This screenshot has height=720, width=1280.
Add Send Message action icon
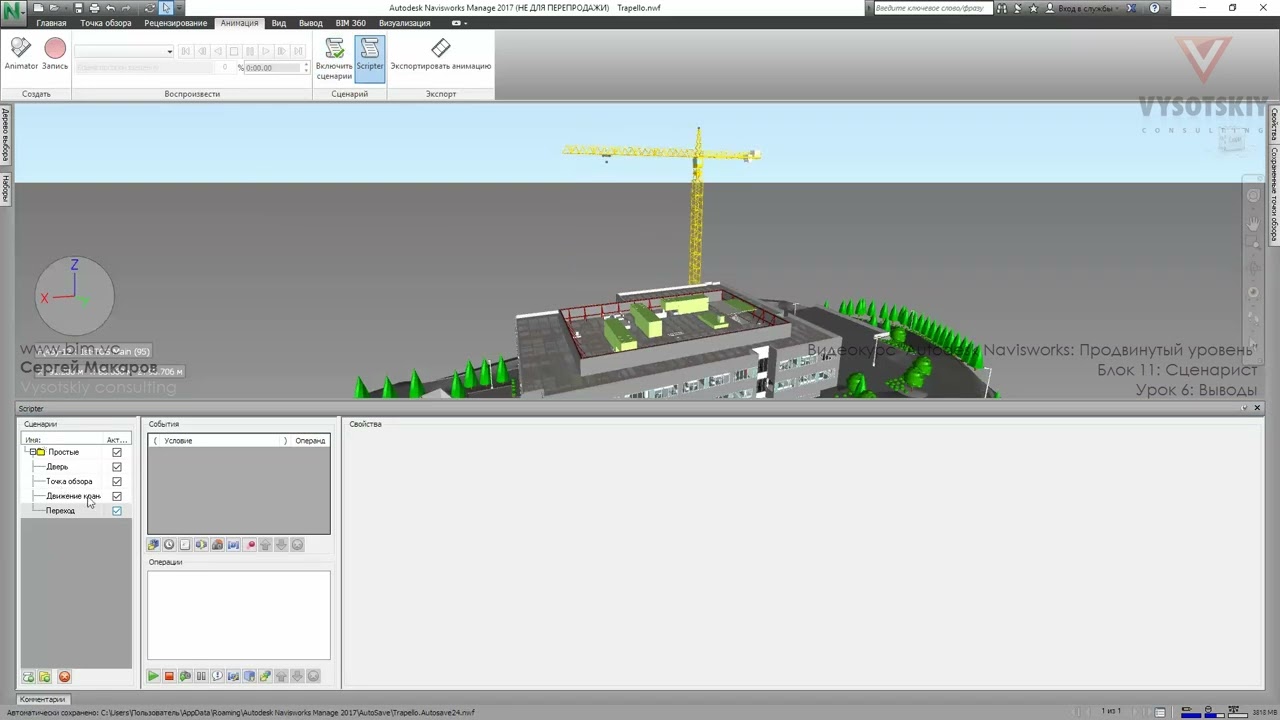(217, 676)
